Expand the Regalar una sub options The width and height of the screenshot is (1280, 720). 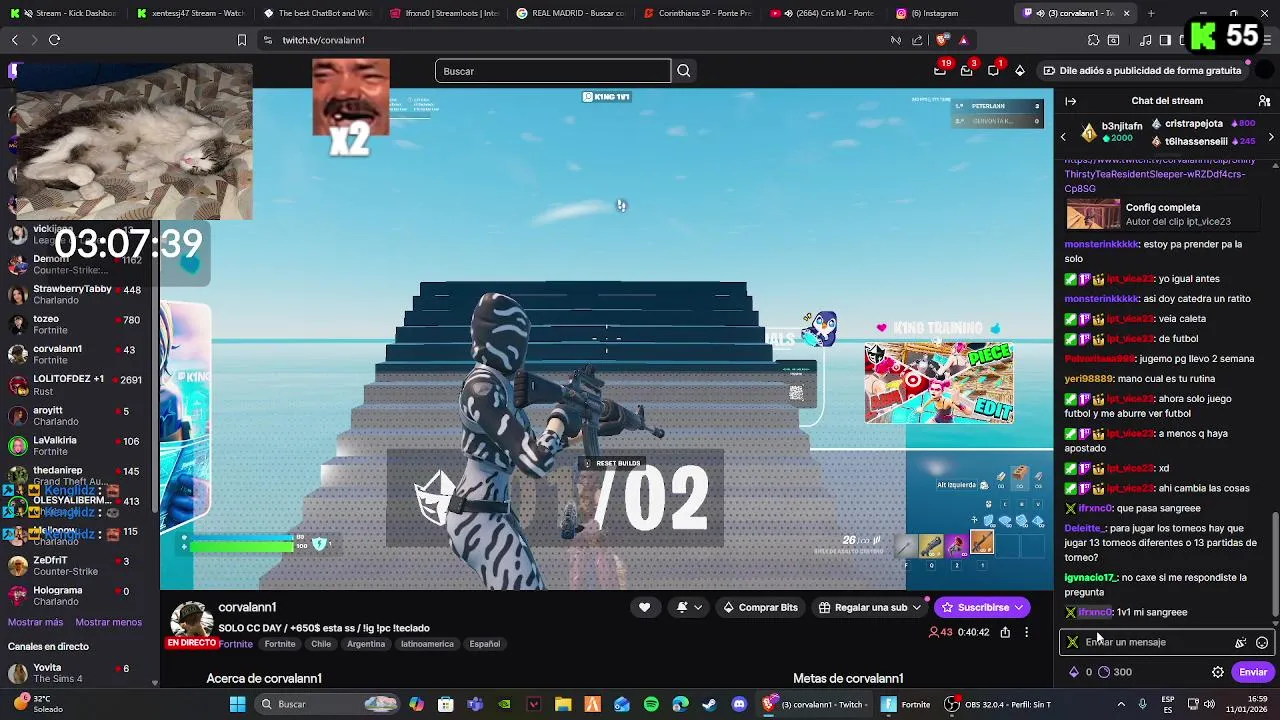coord(916,607)
